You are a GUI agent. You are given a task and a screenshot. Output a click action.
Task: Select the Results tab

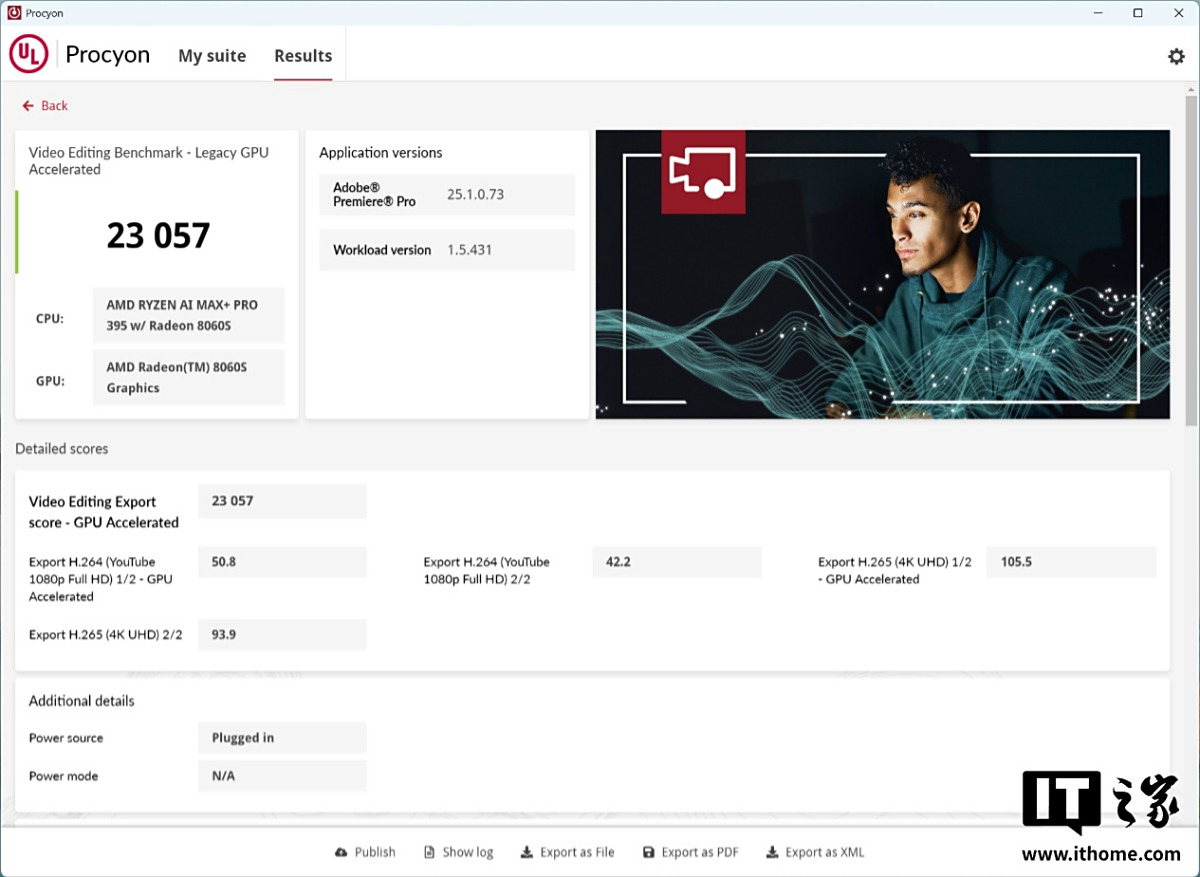click(x=303, y=56)
